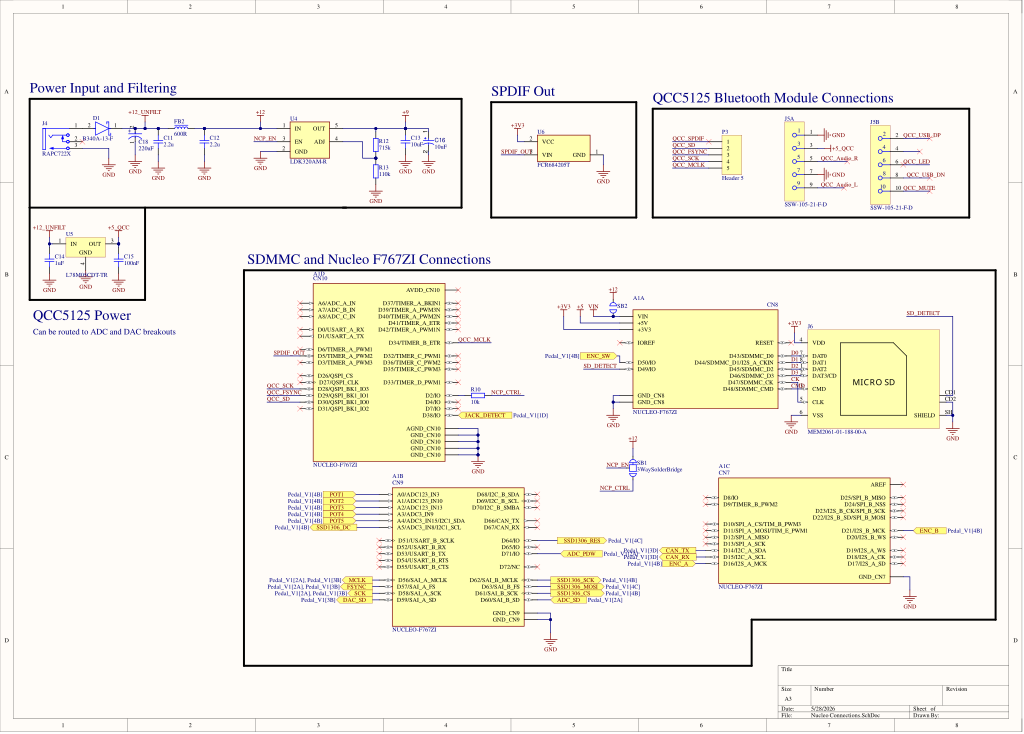Click 'QCC5125 Bluetooth Module Connections' heading

tap(773, 98)
